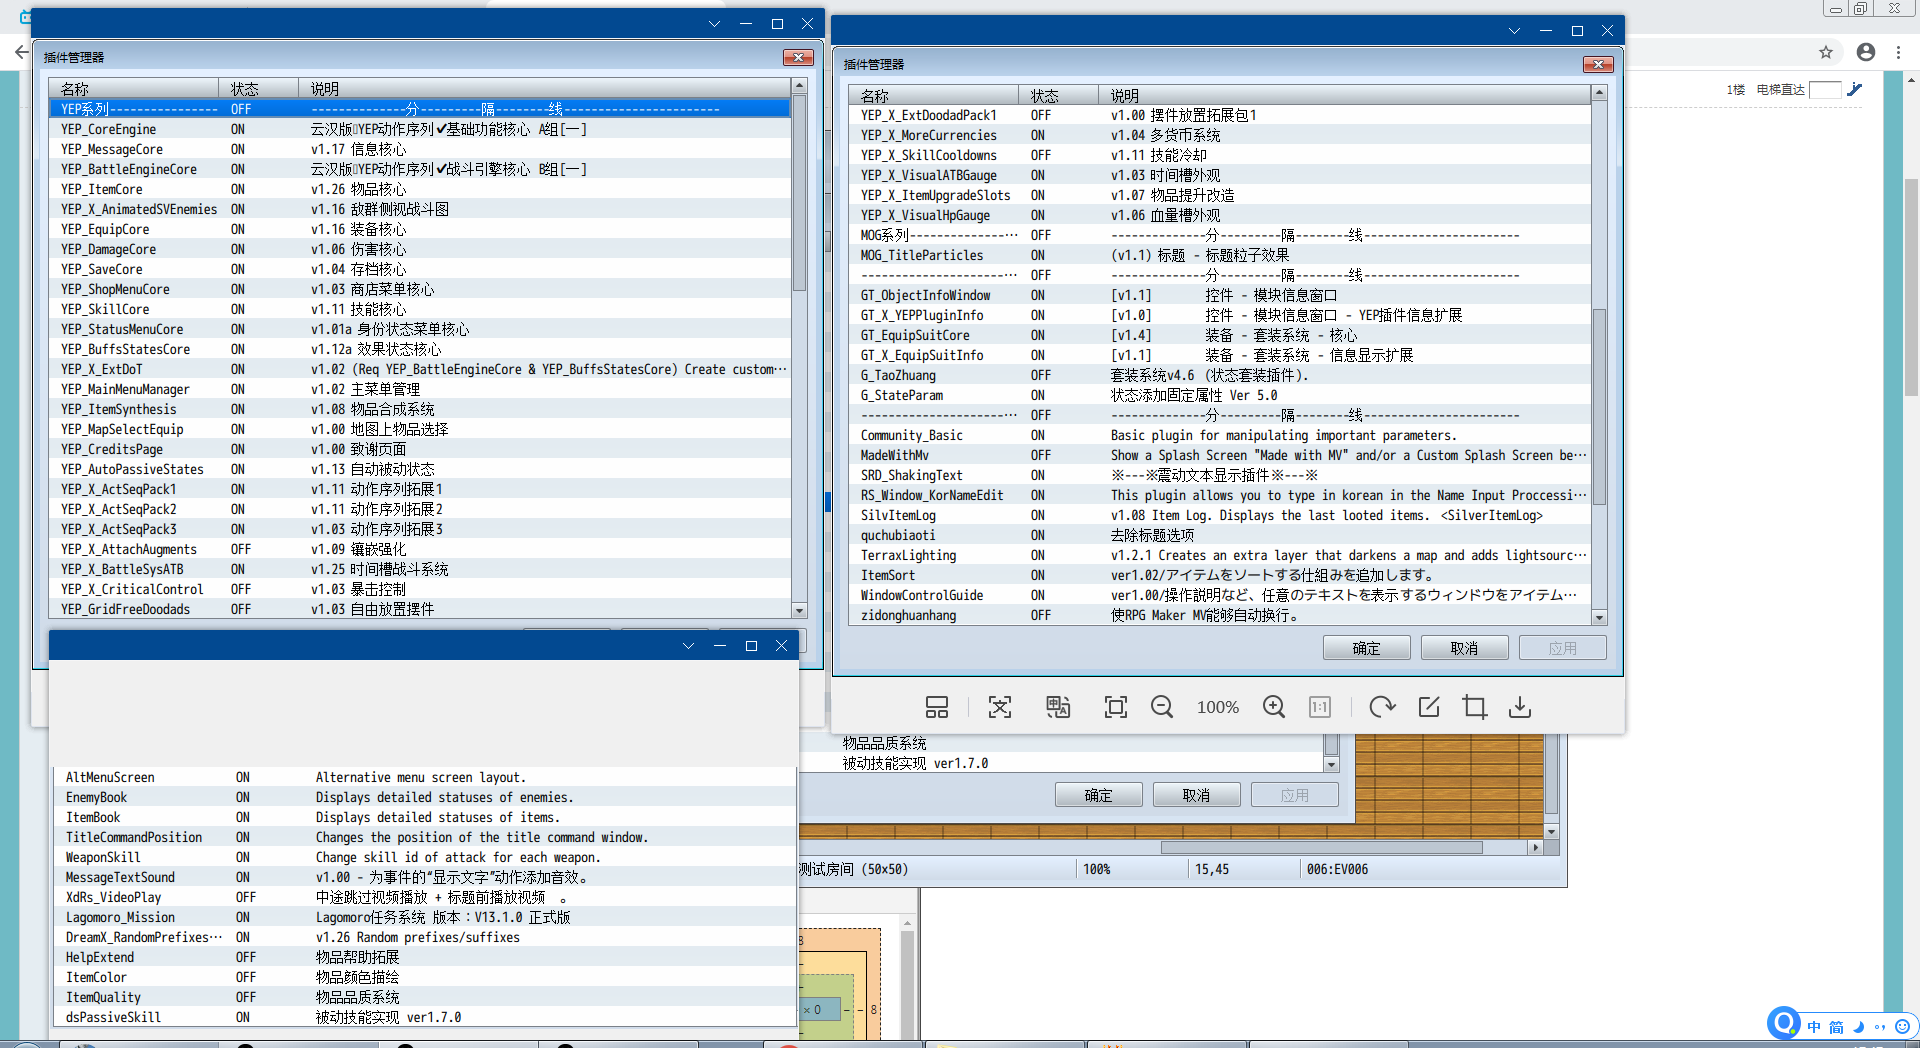
Task: Click 确定 in the image above the viewer toolbar
Action: (x=1366, y=648)
